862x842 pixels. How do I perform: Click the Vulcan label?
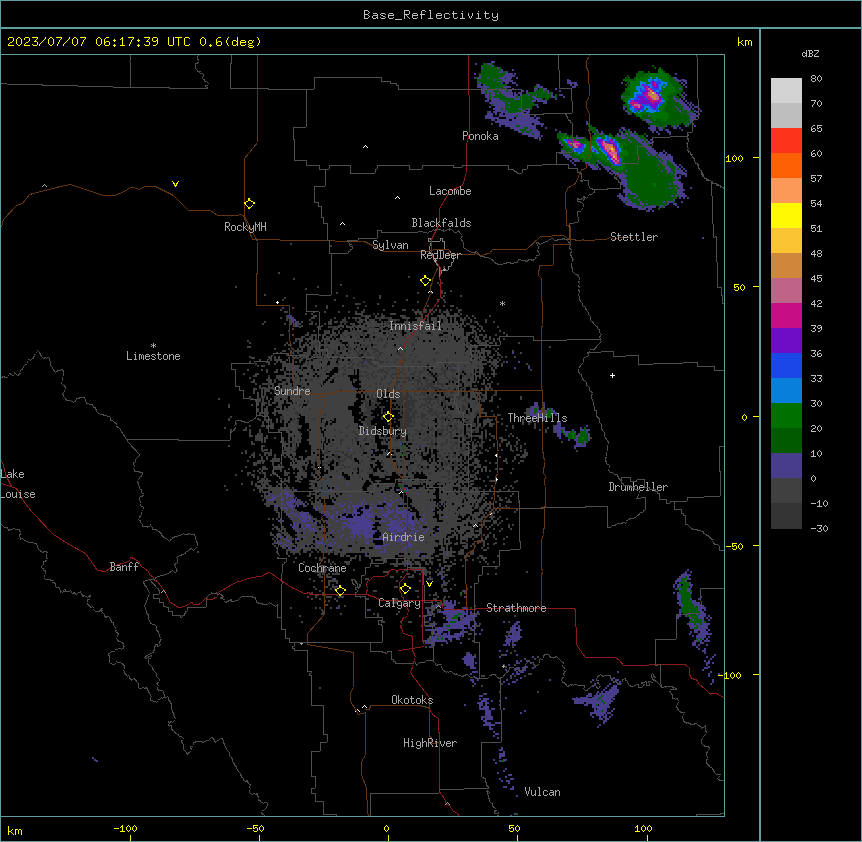pos(543,792)
